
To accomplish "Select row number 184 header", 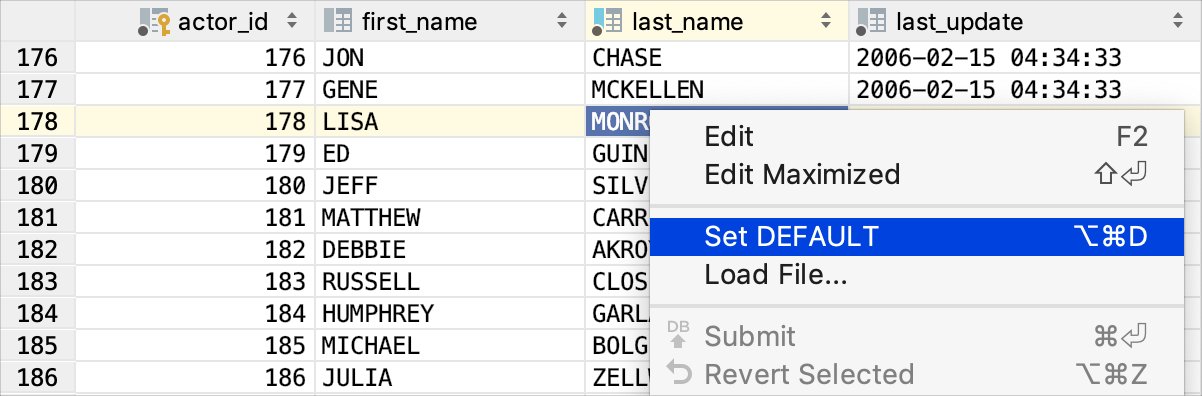I will point(38,314).
